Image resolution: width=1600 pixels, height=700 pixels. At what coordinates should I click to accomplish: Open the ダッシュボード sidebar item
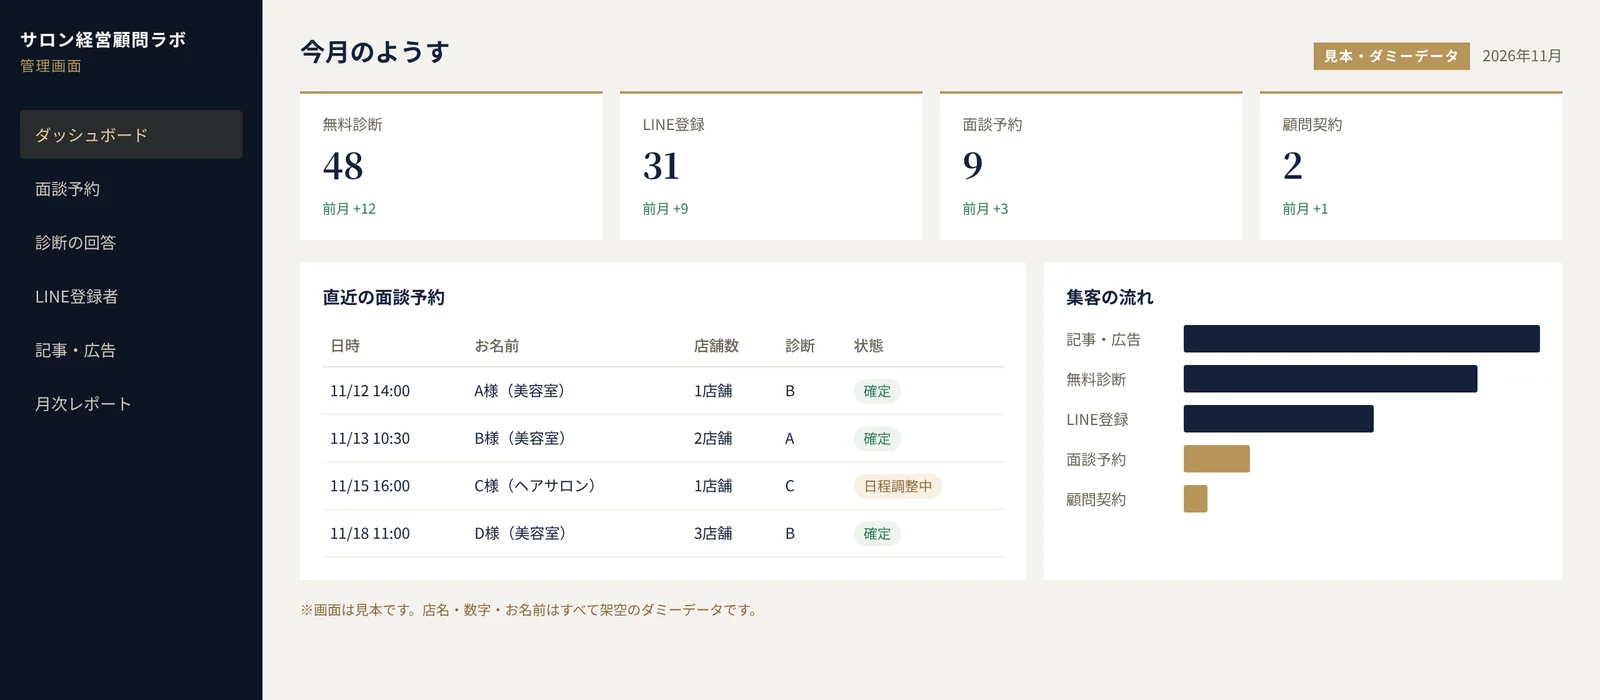click(131, 135)
